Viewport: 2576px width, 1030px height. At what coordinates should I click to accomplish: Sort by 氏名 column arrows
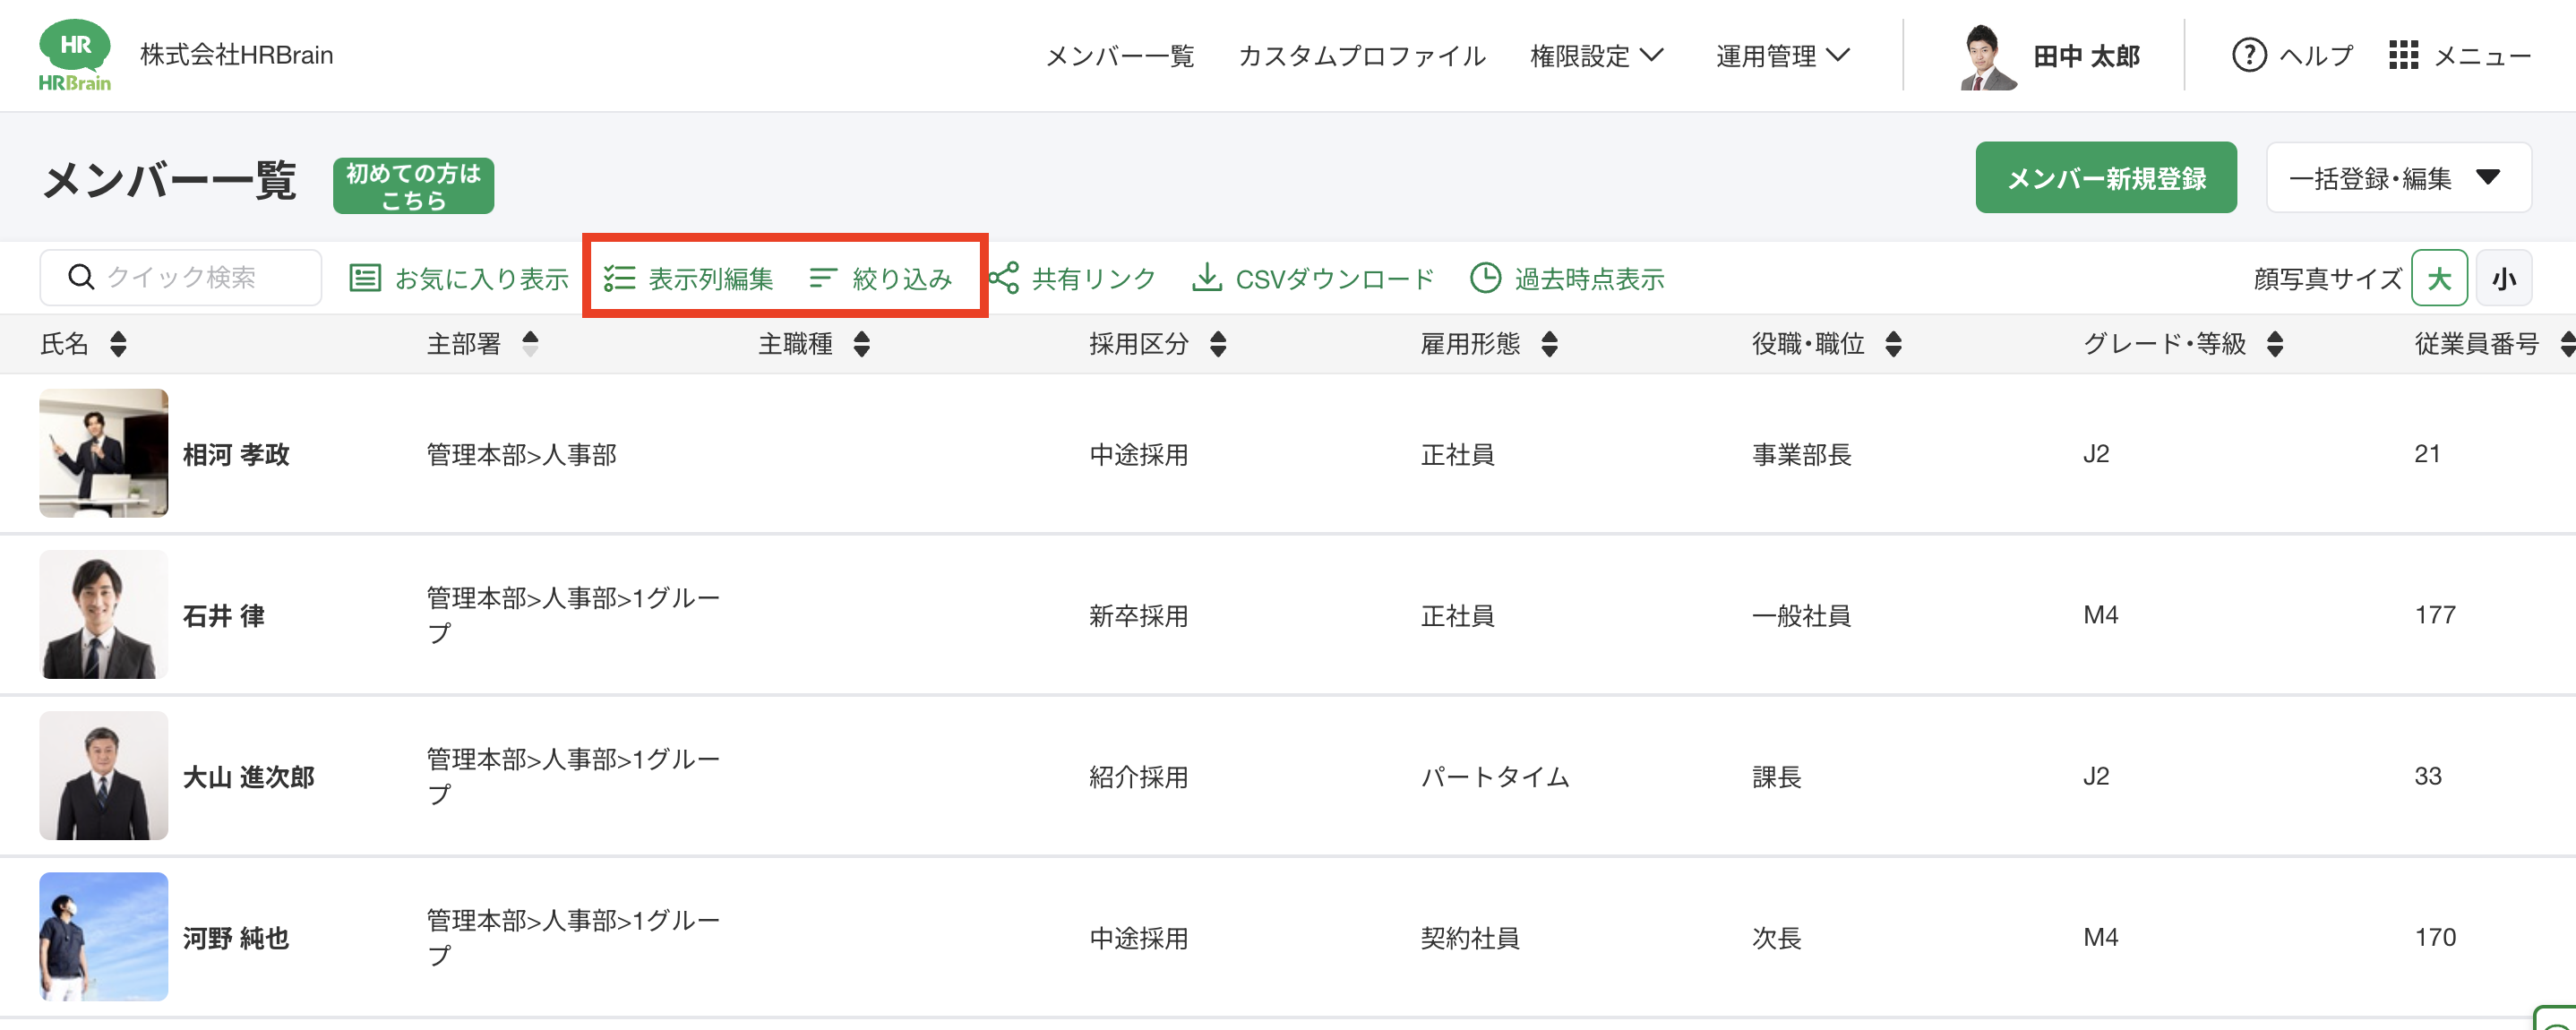(118, 344)
